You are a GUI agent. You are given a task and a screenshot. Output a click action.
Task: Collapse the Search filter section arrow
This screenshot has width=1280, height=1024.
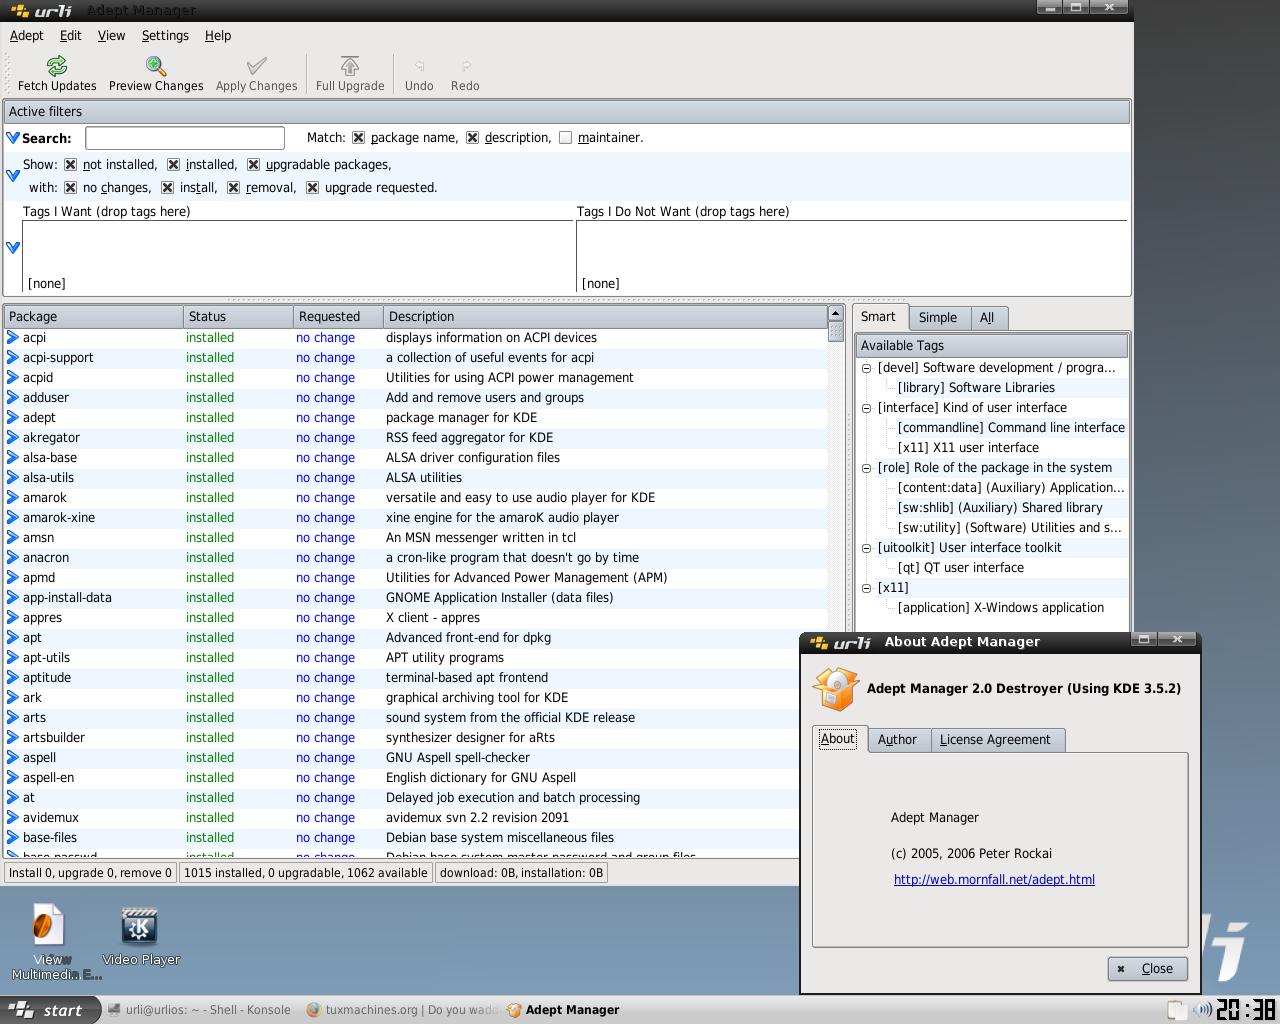pos(13,138)
